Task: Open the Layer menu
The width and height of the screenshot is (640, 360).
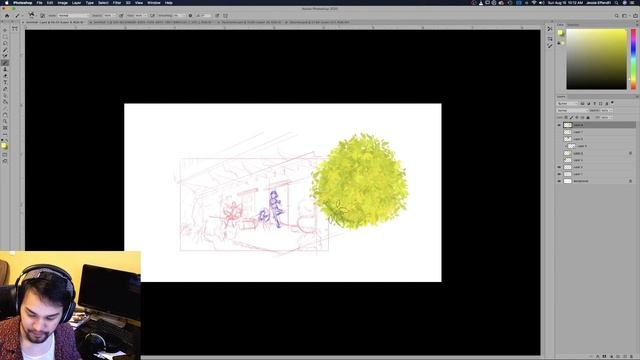Action: pyautogui.click(x=76, y=2)
